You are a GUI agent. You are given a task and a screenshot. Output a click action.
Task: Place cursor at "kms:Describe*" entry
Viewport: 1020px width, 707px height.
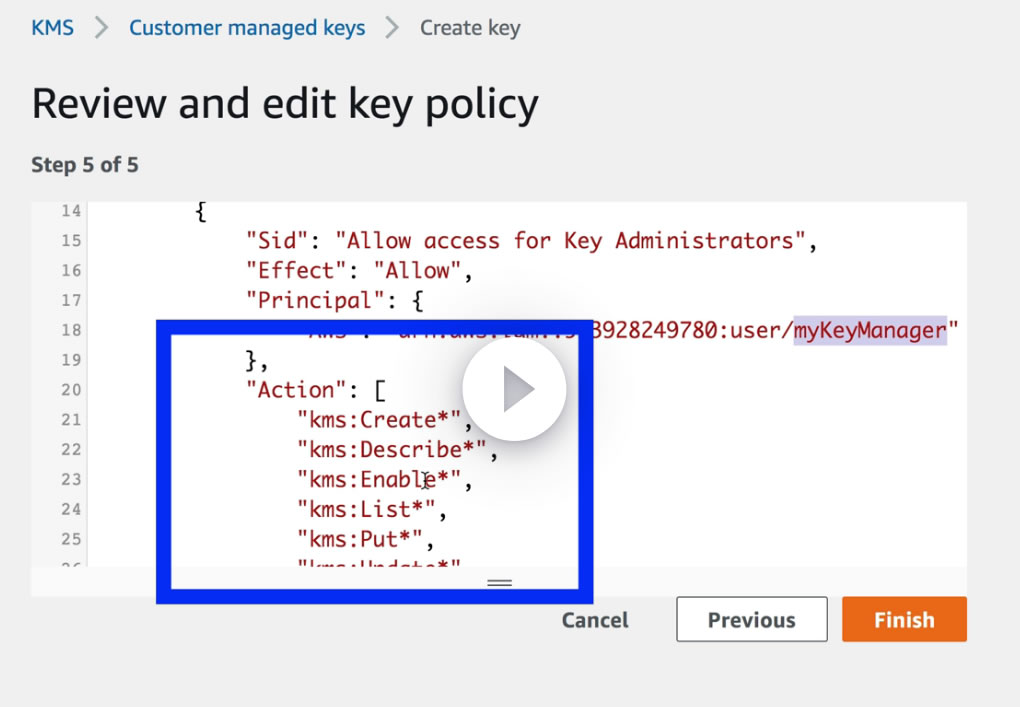coord(397,449)
